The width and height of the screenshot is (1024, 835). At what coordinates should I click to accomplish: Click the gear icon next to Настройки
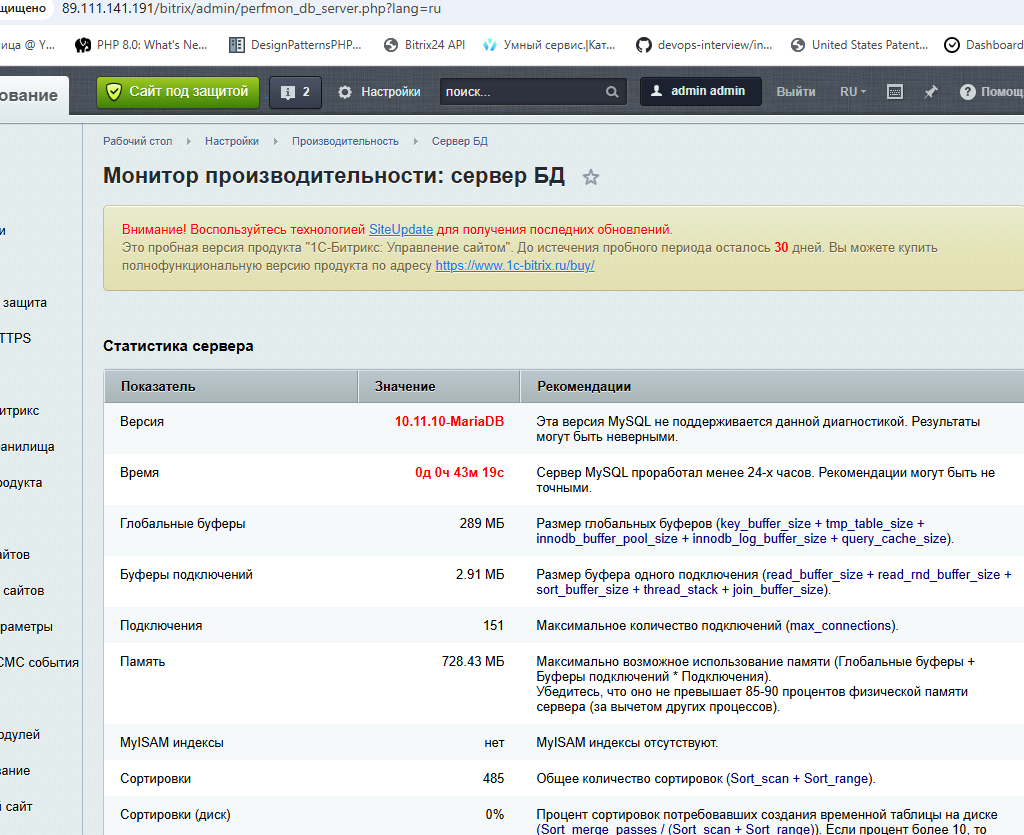[x=345, y=92]
